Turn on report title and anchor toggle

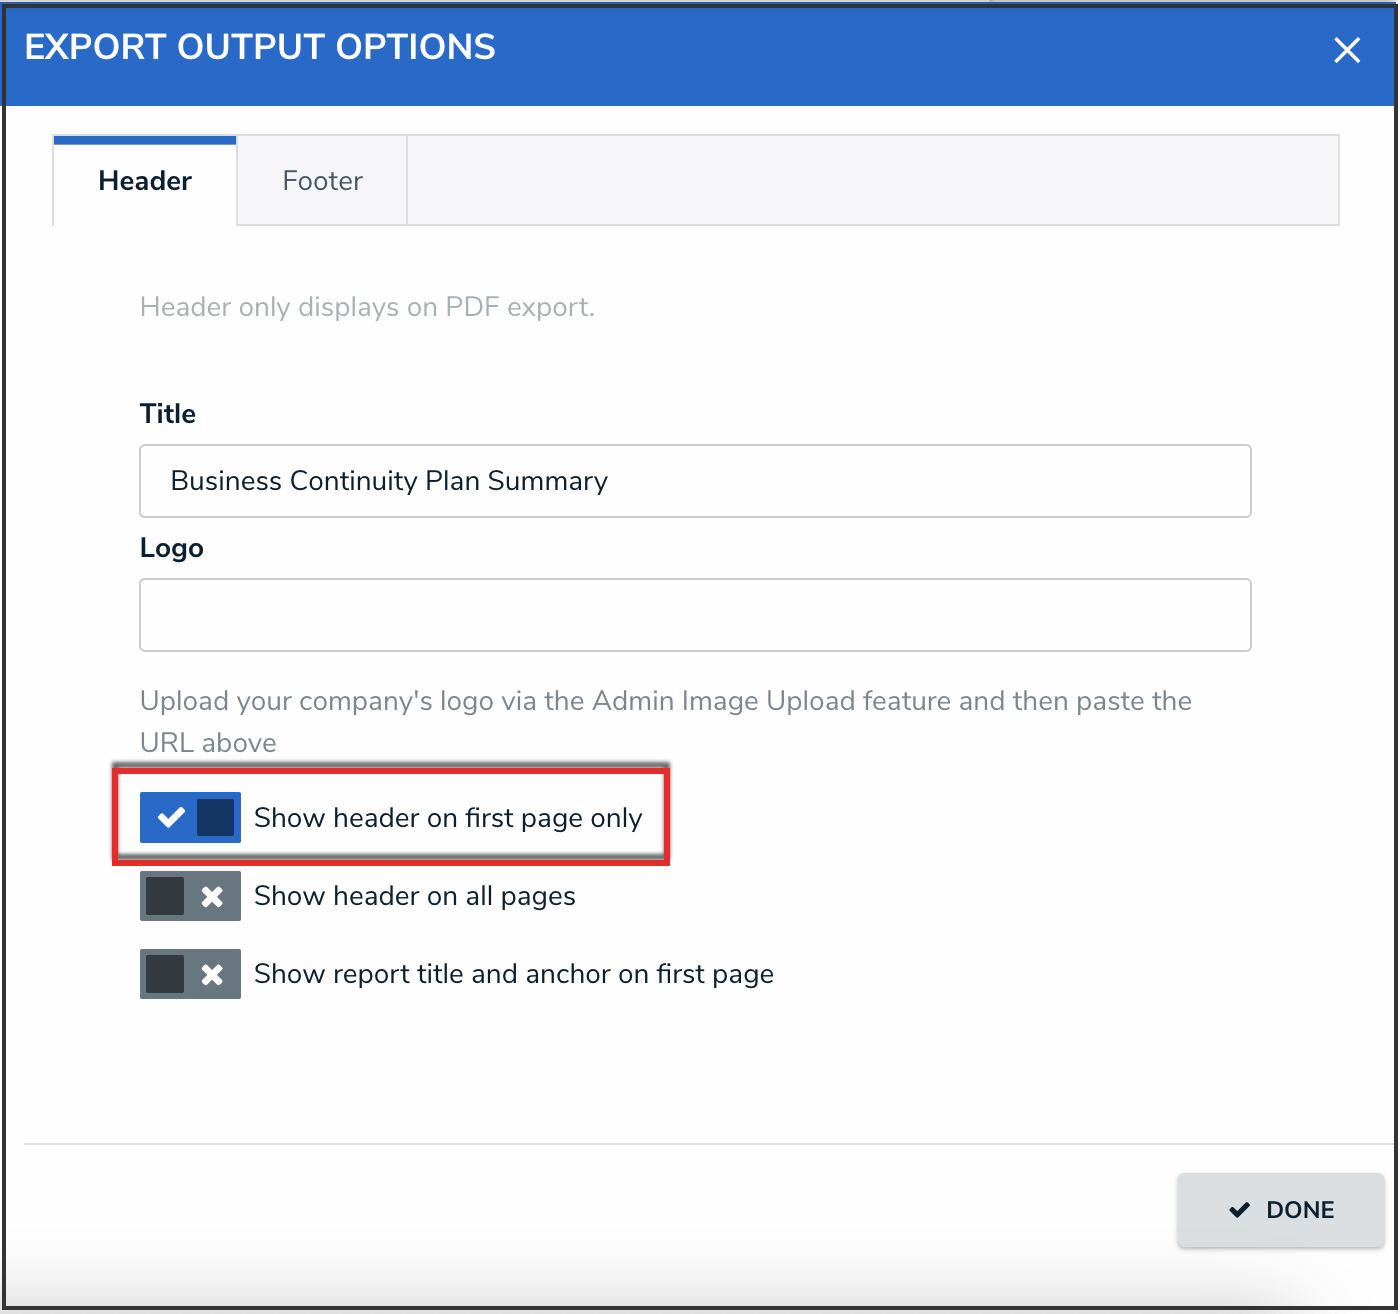(190, 973)
